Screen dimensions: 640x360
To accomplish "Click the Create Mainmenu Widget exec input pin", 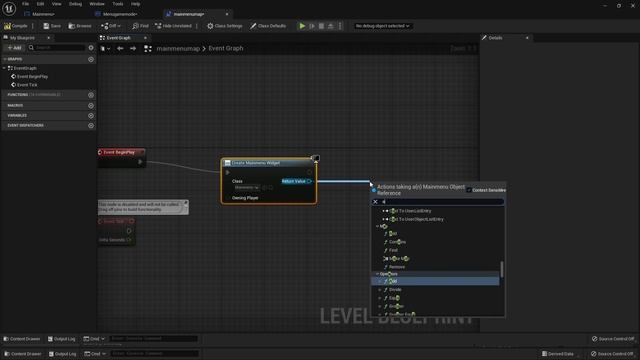I will tap(228, 172).
